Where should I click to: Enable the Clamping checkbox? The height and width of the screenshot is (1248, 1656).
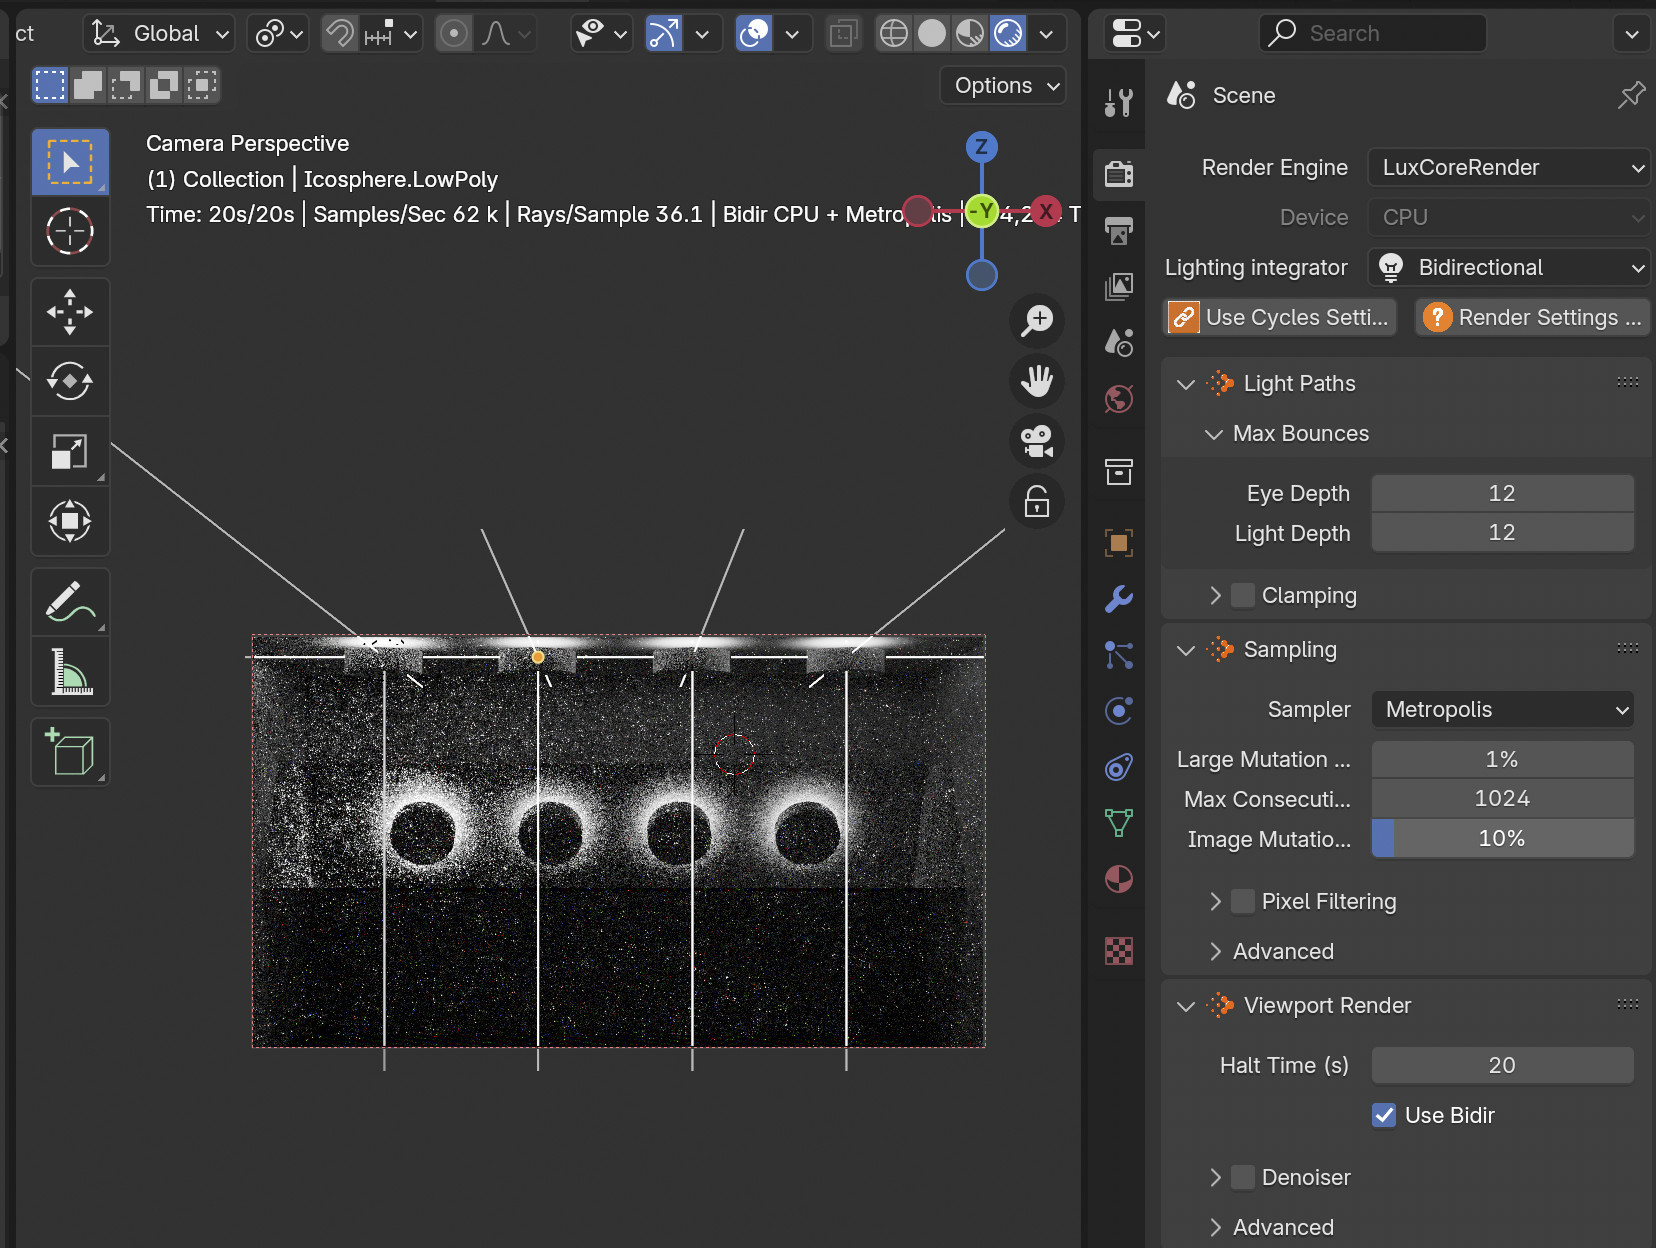tap(1243, 595)
